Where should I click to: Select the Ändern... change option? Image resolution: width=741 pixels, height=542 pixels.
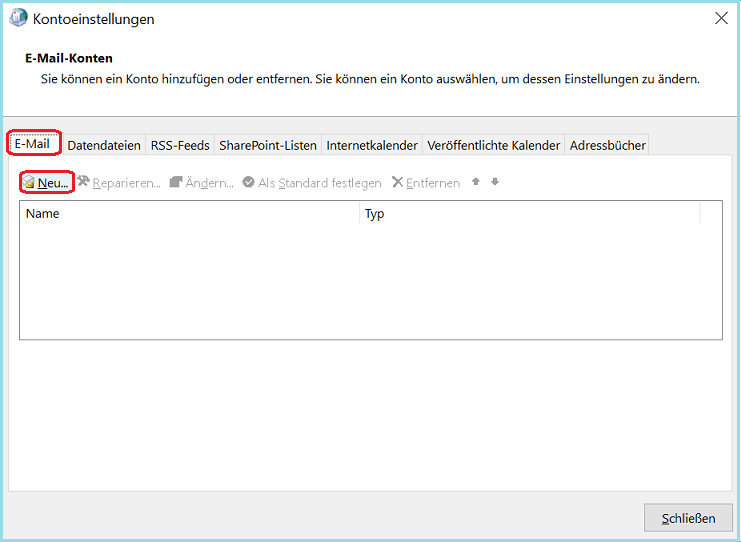click(x=202, y=183)
